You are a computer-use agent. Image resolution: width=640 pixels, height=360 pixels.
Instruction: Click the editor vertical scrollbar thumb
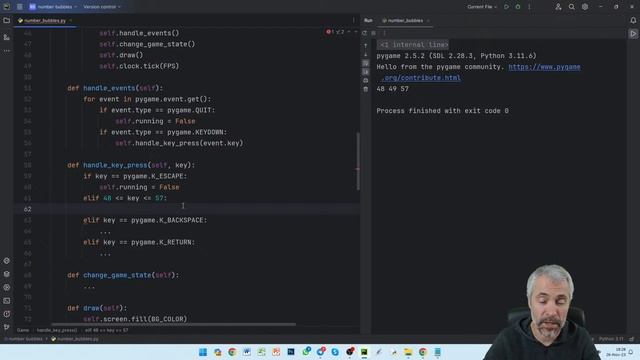point(358,161)
